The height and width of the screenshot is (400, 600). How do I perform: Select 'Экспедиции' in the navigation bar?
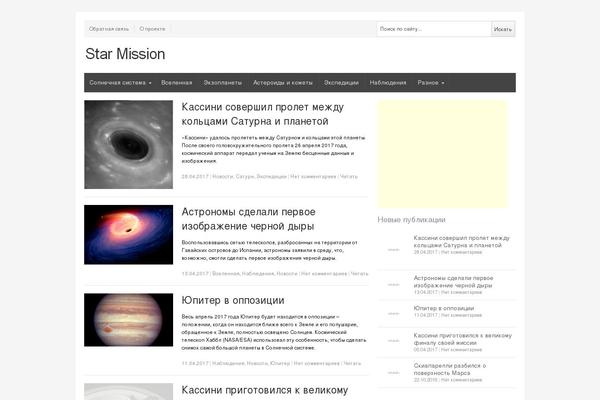pyautogui.click(x=341, y=83)
